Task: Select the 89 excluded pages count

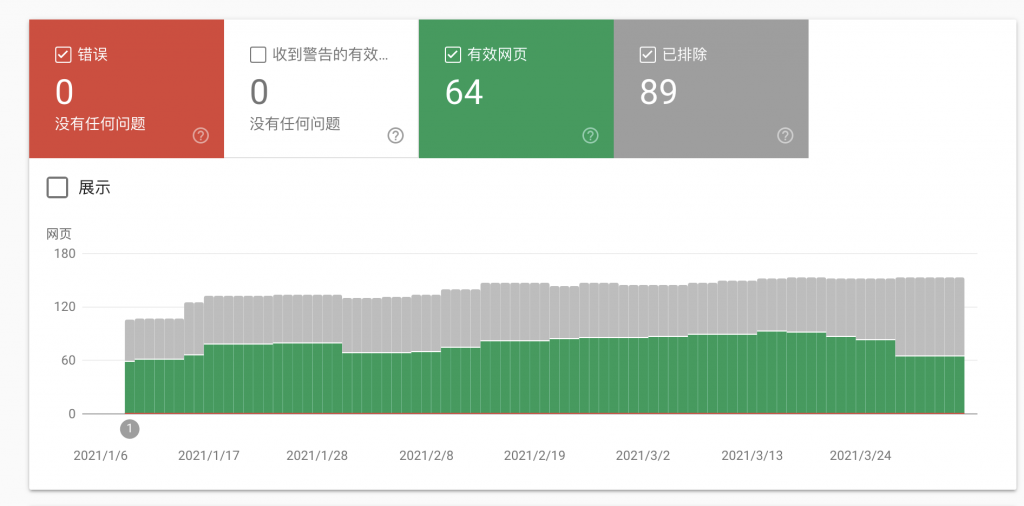Action: [659, 93]
